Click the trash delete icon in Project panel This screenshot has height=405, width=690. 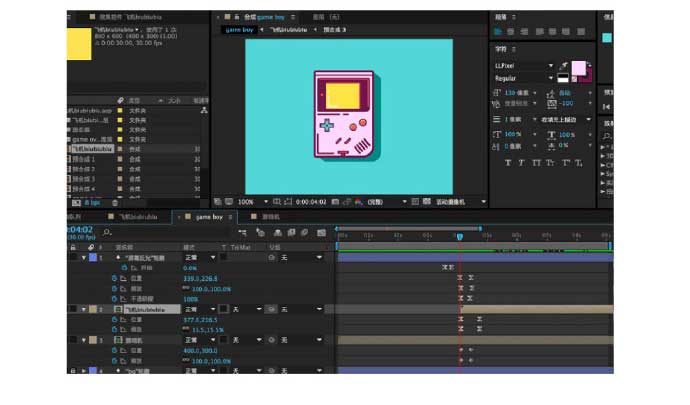(x=115, y=203)
